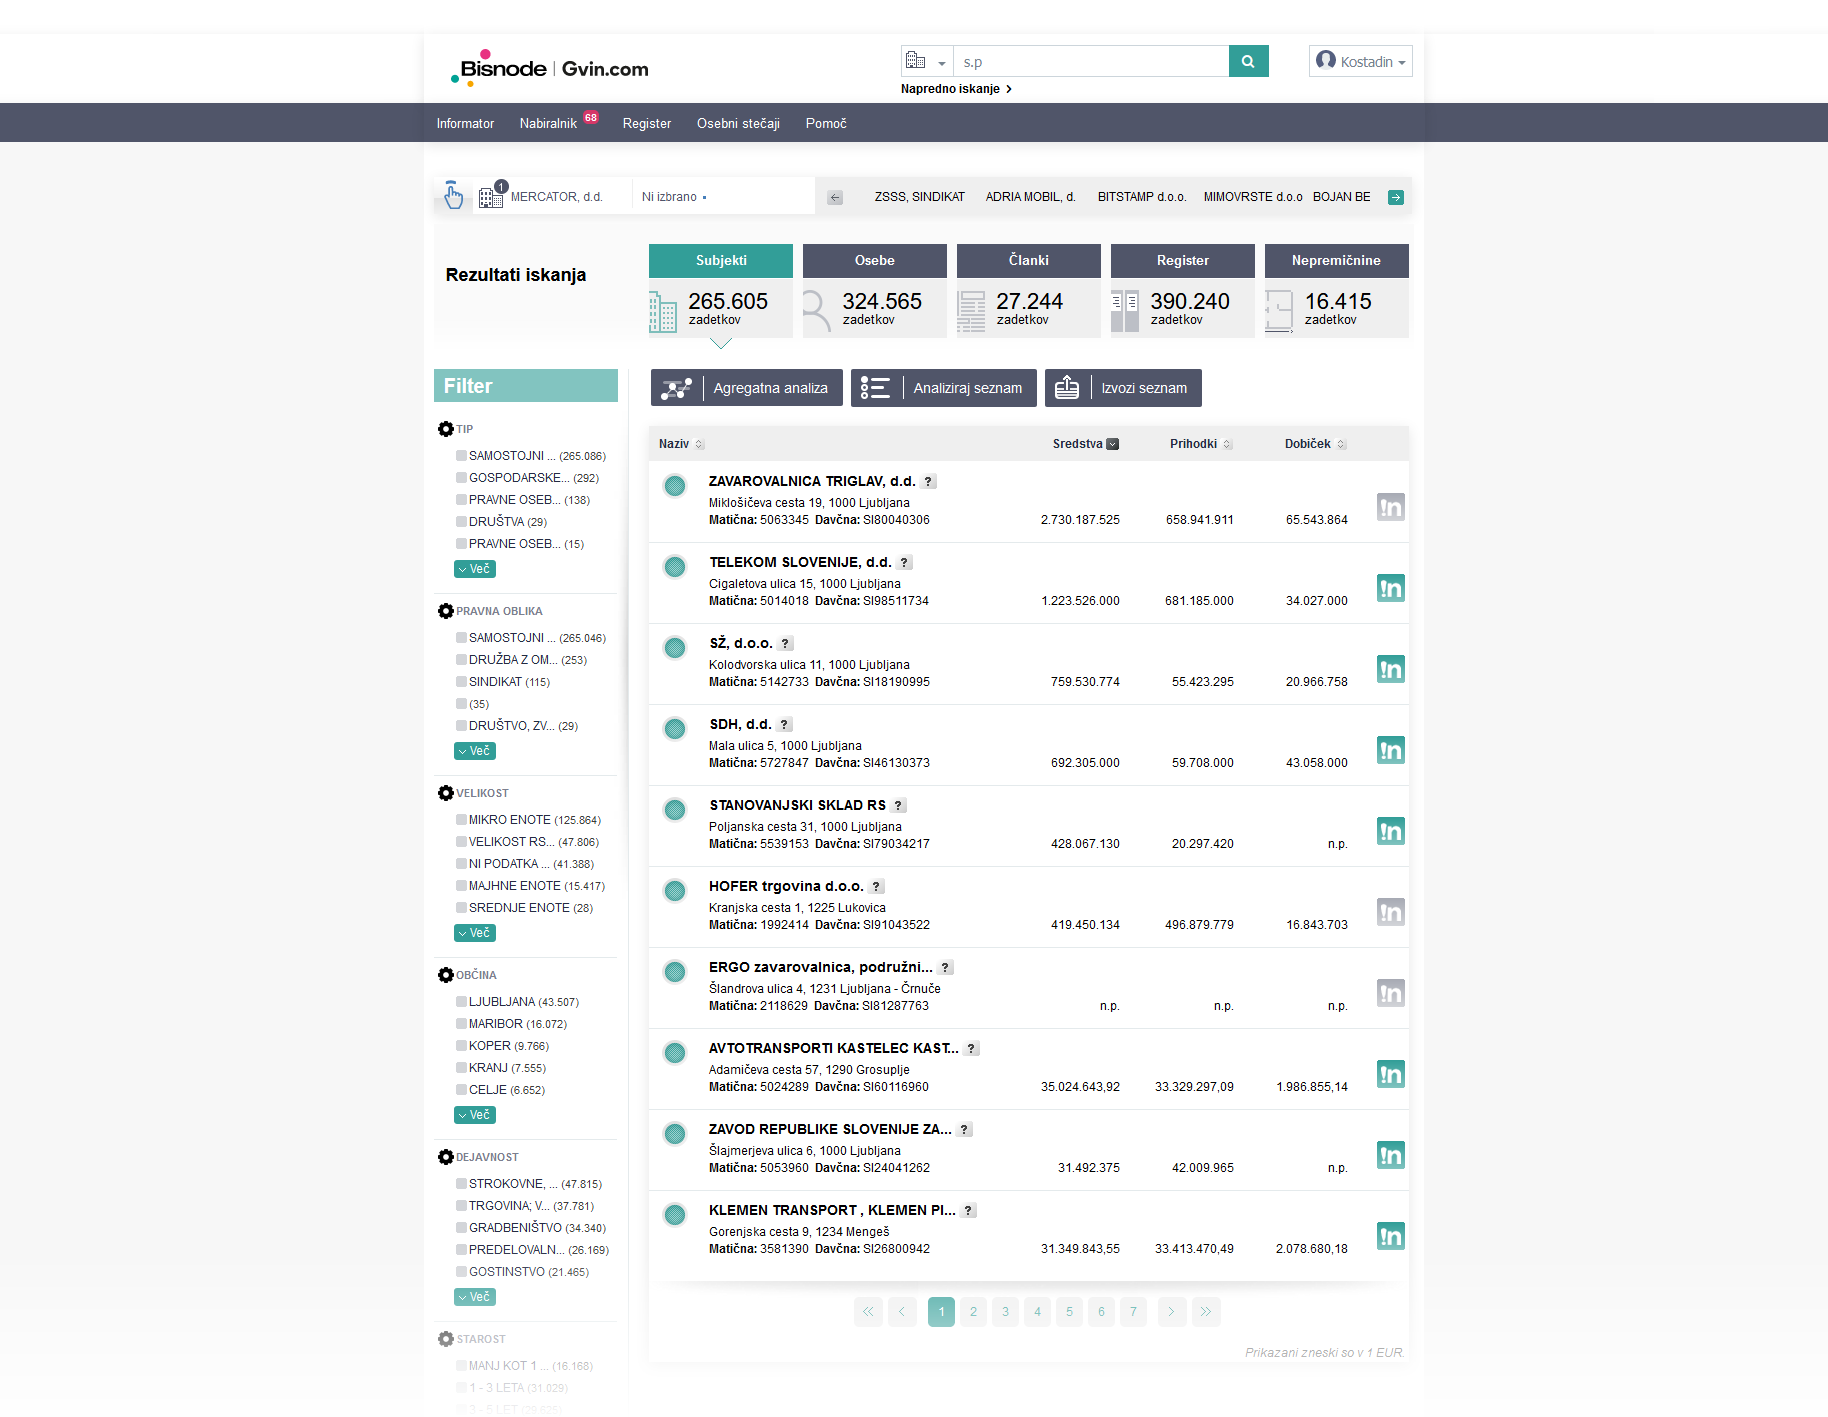Click the question mark beside ZAVAROVALNICA TRIGLAV
This screenshot has height=1417, width=1828.
tap(929, 482)
